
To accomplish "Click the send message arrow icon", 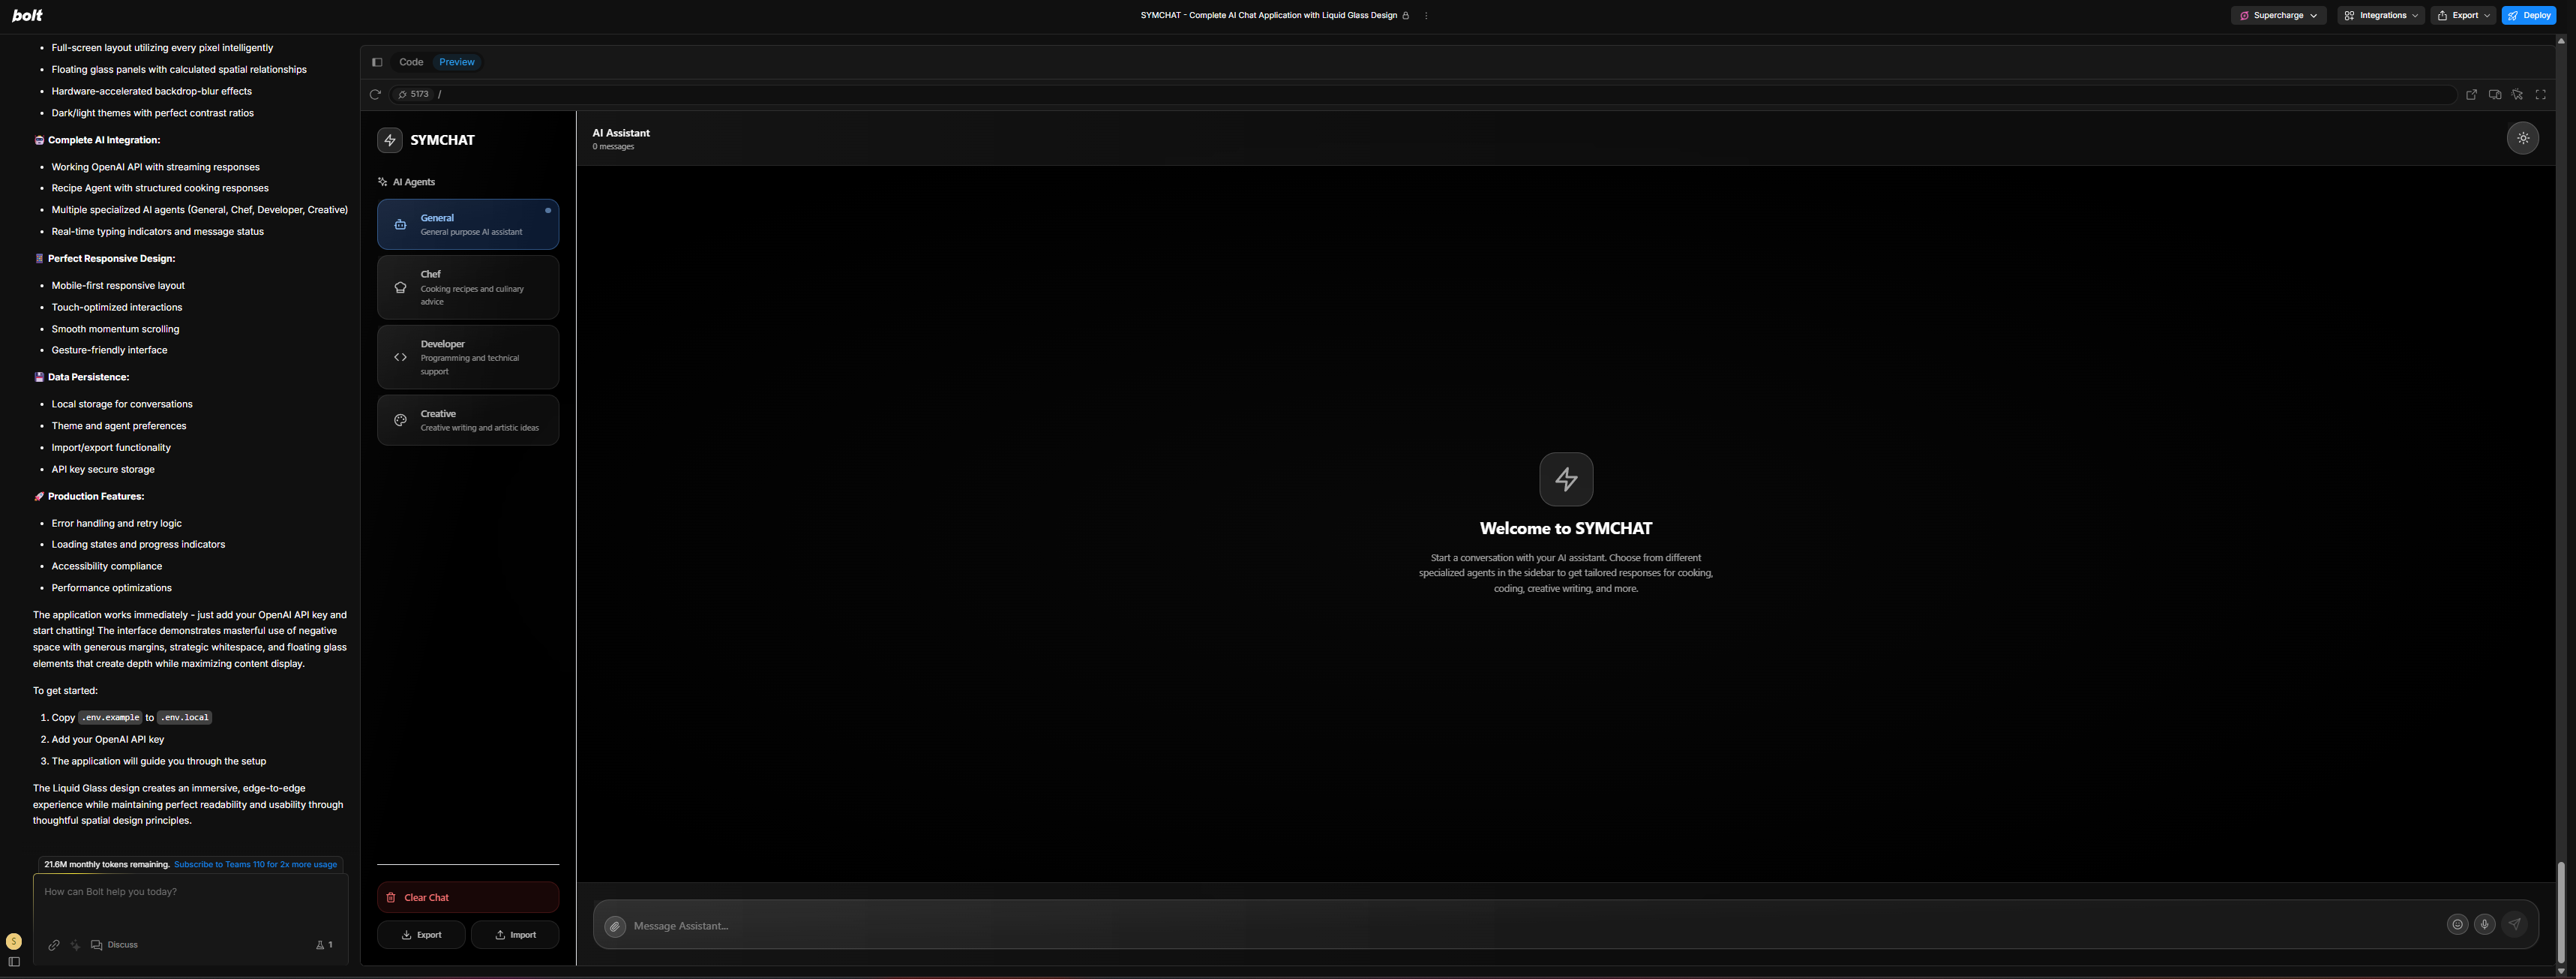I will 2514,925.
